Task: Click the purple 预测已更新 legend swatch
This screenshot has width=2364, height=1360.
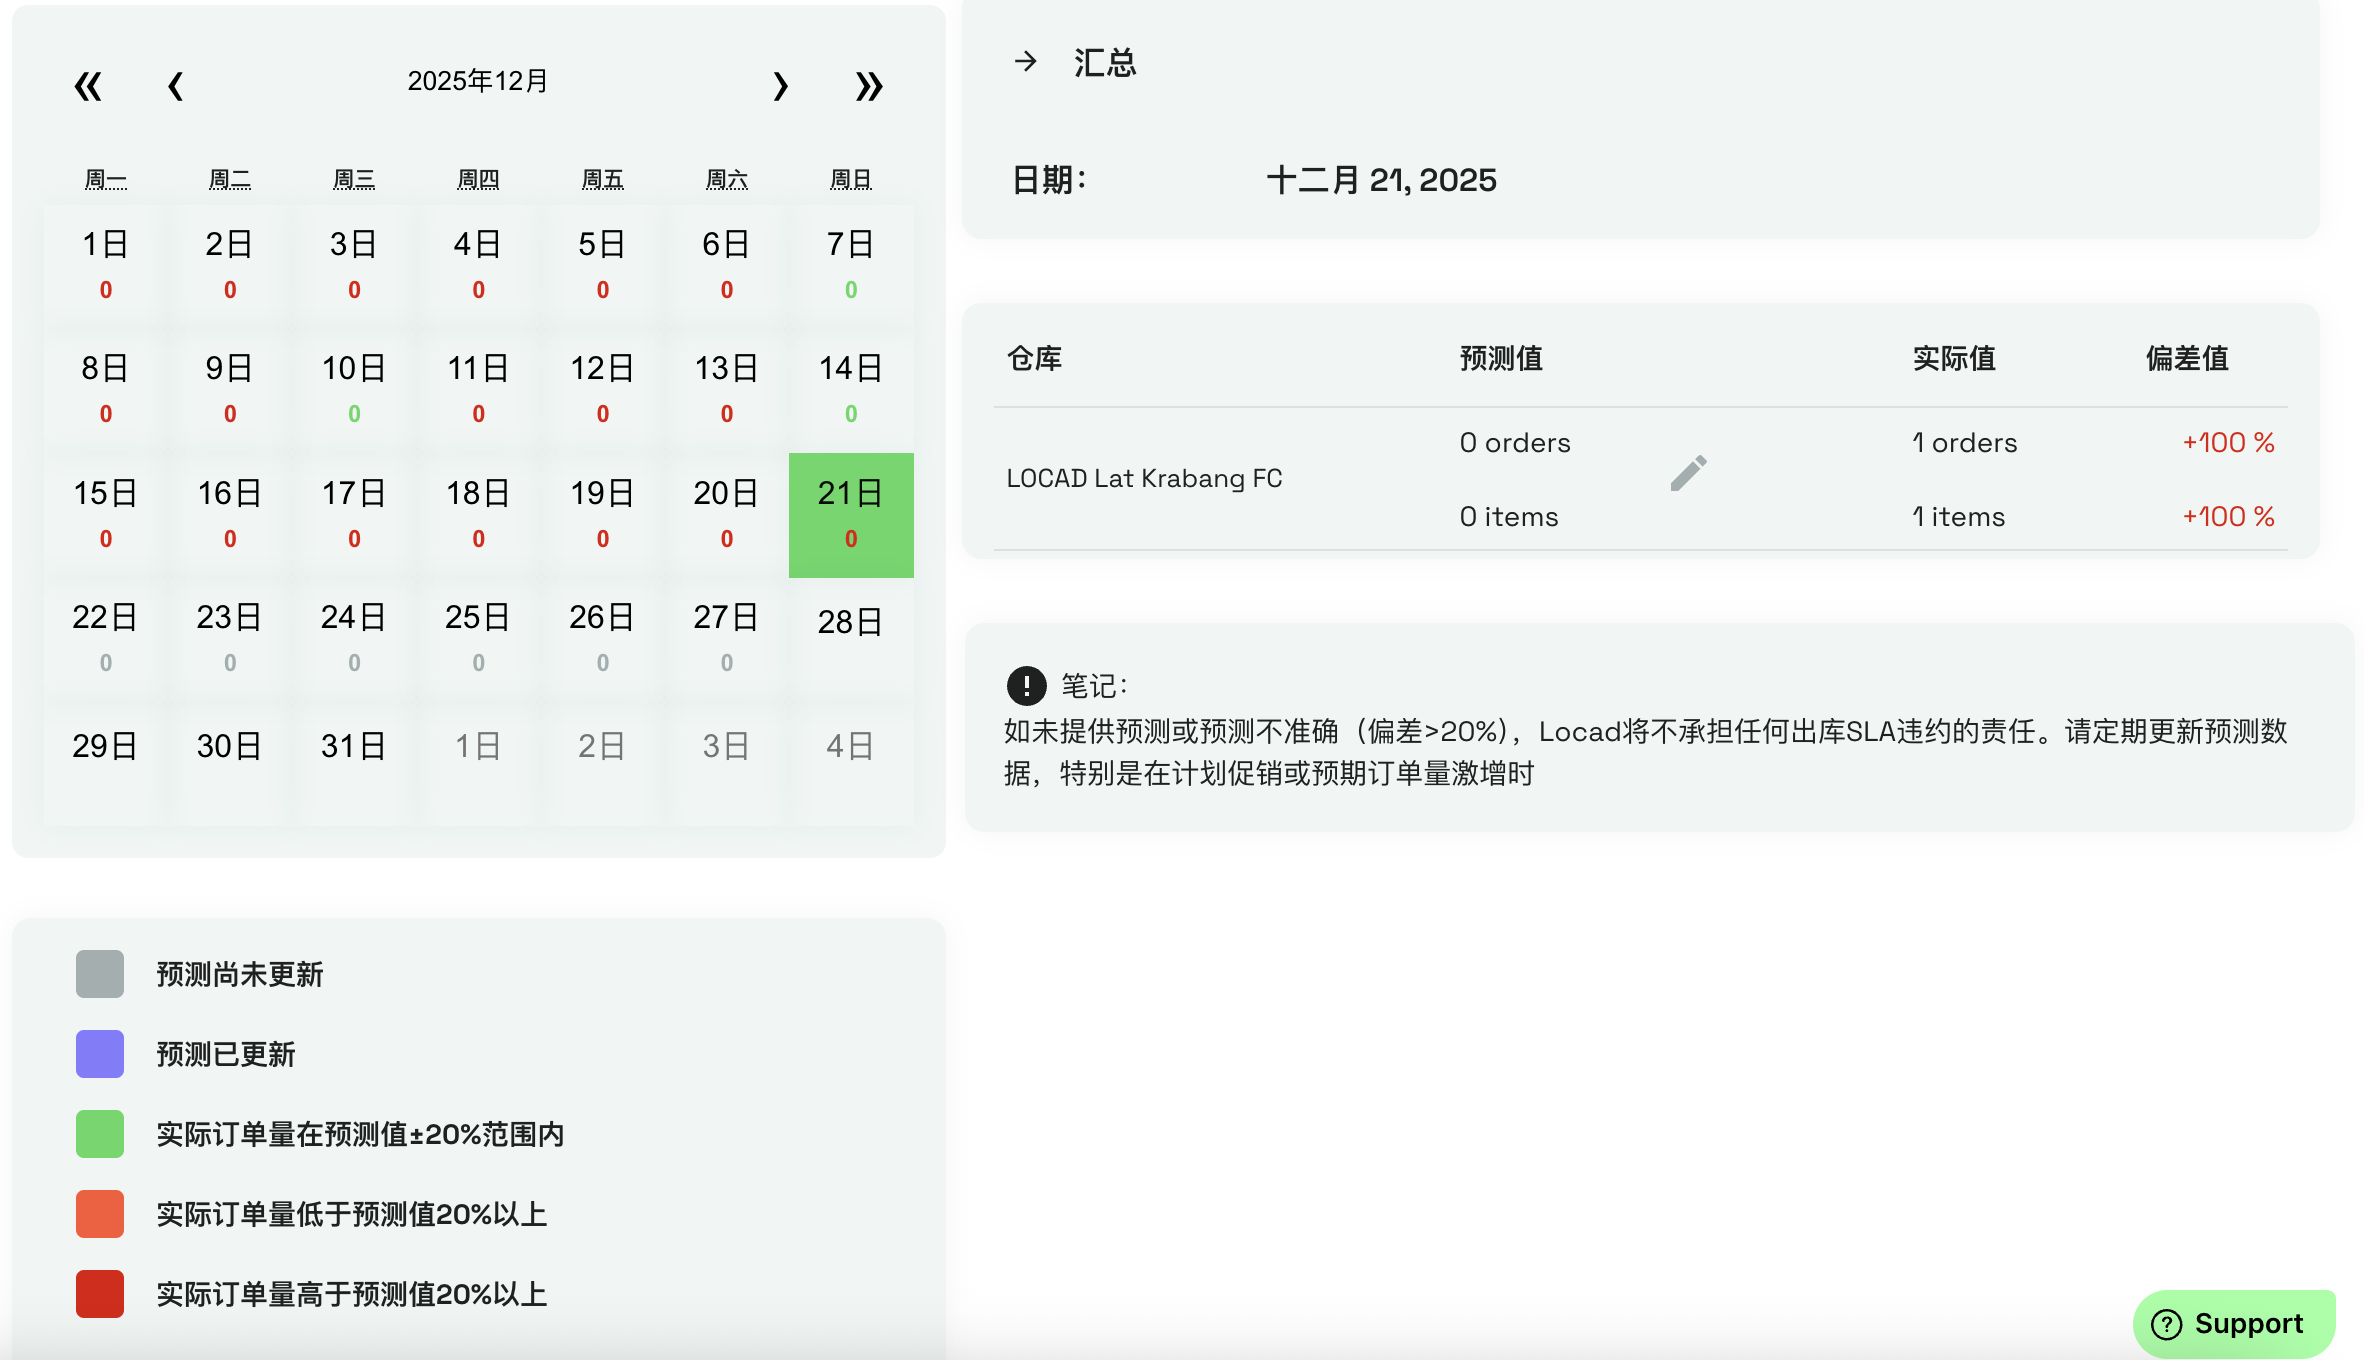Action: (100, 1054)
